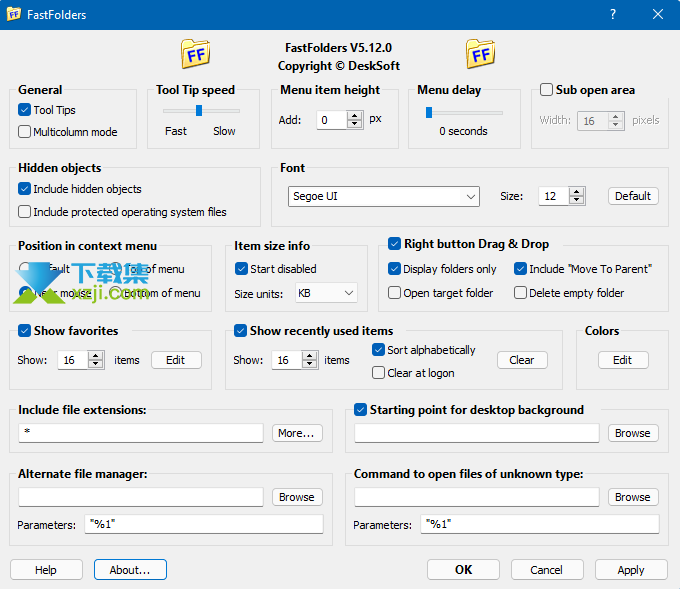Browse for Alternate file manager

click(x=297, y=497)
